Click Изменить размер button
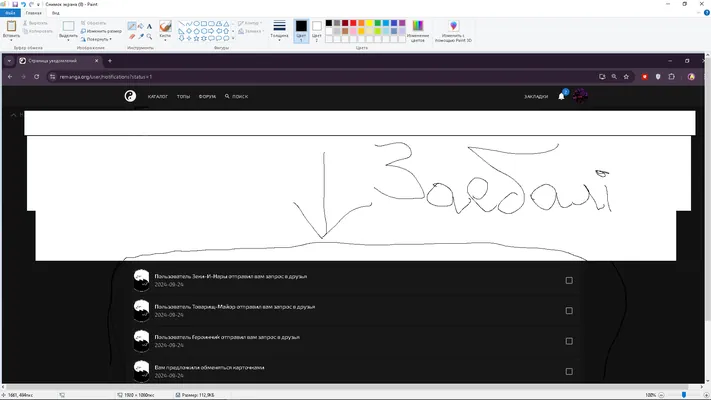 point(101,31)
